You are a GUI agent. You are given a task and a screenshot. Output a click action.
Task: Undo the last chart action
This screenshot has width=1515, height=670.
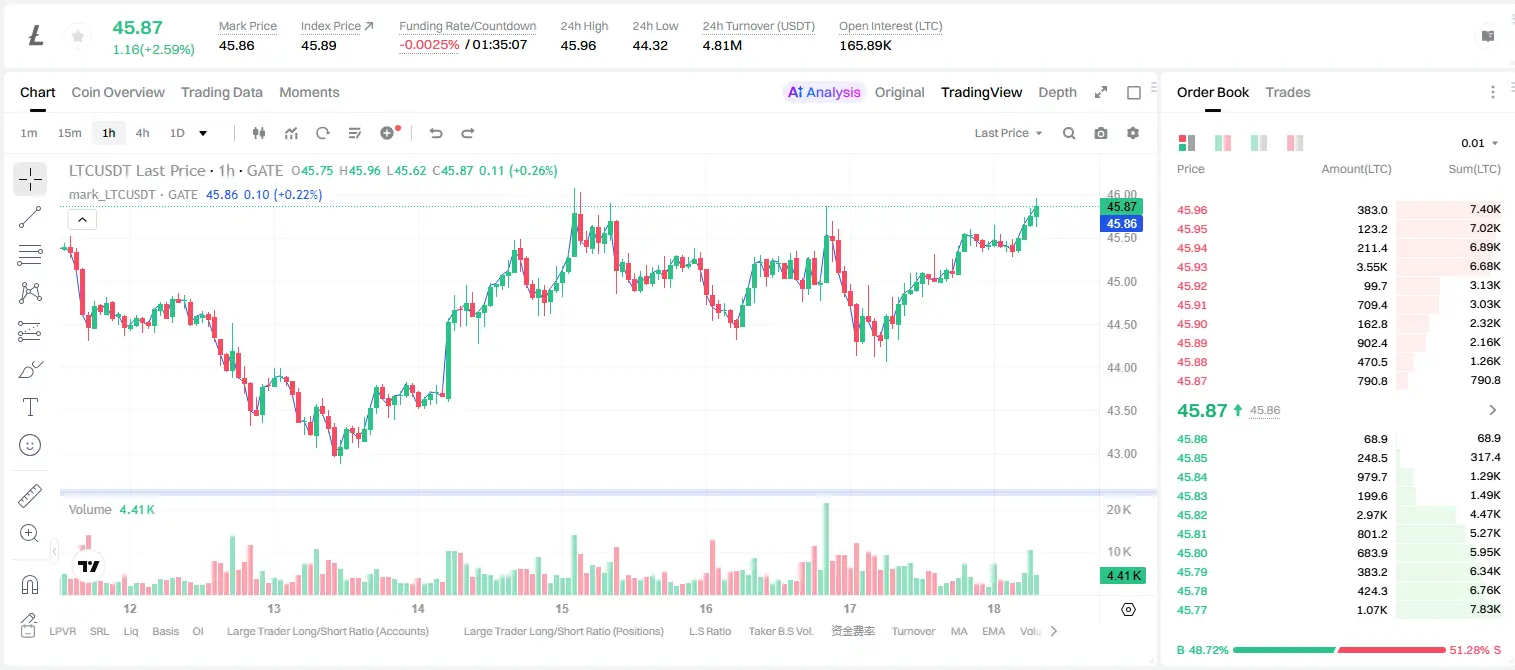pyautogui.click(x=436, y=133)
